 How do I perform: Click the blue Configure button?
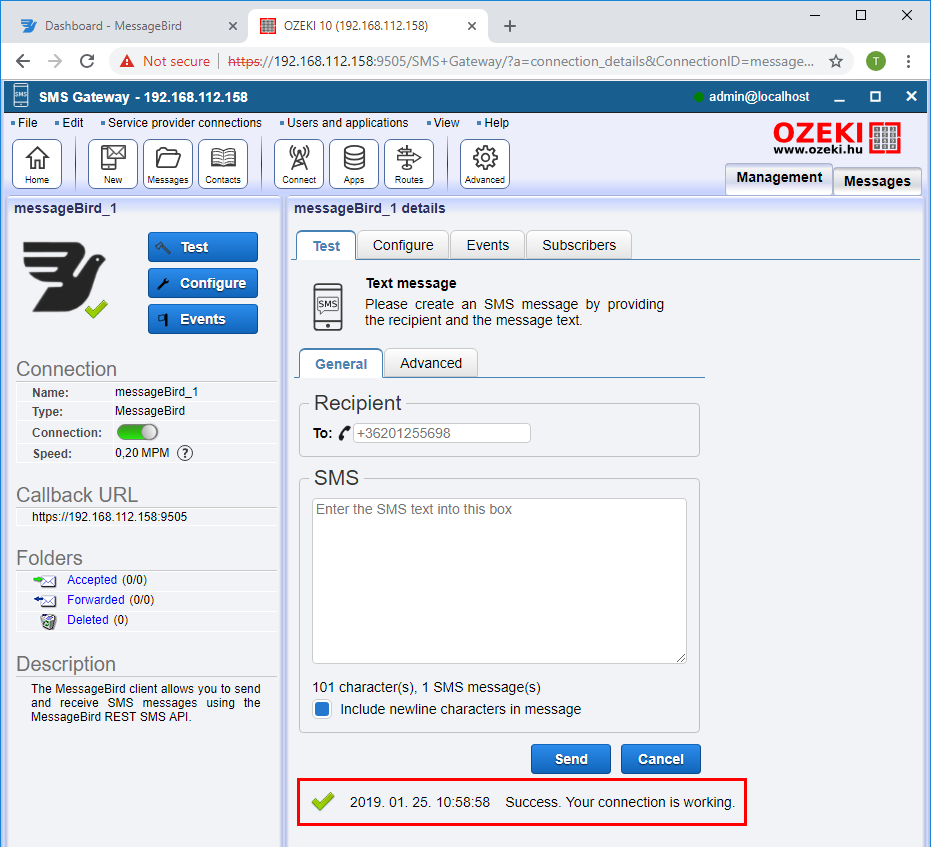(x=203, y=283)
